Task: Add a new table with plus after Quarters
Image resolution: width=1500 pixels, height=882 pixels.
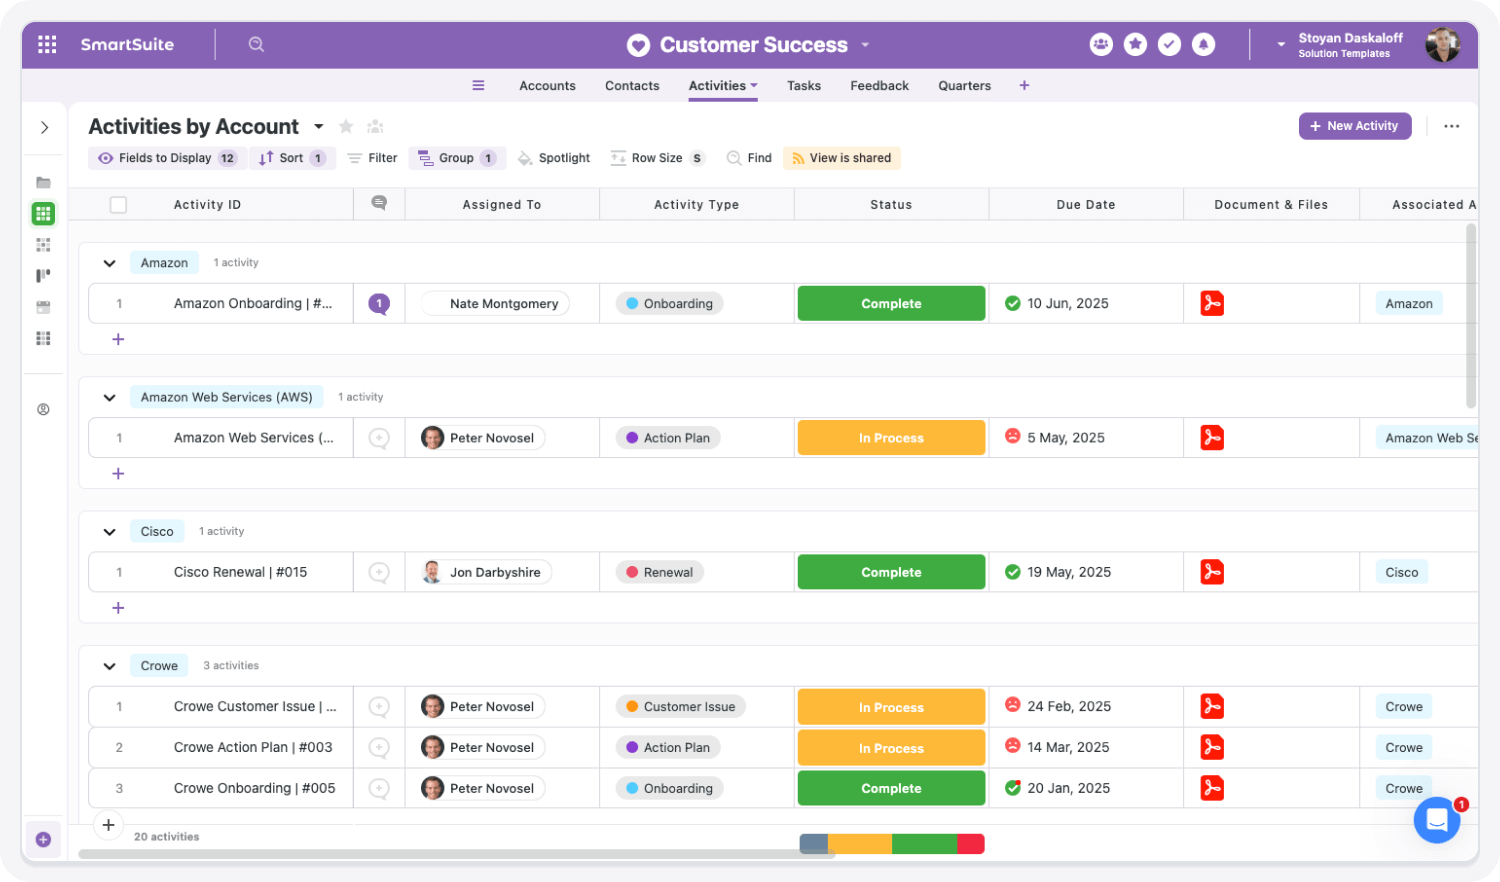Action: 1024,86
